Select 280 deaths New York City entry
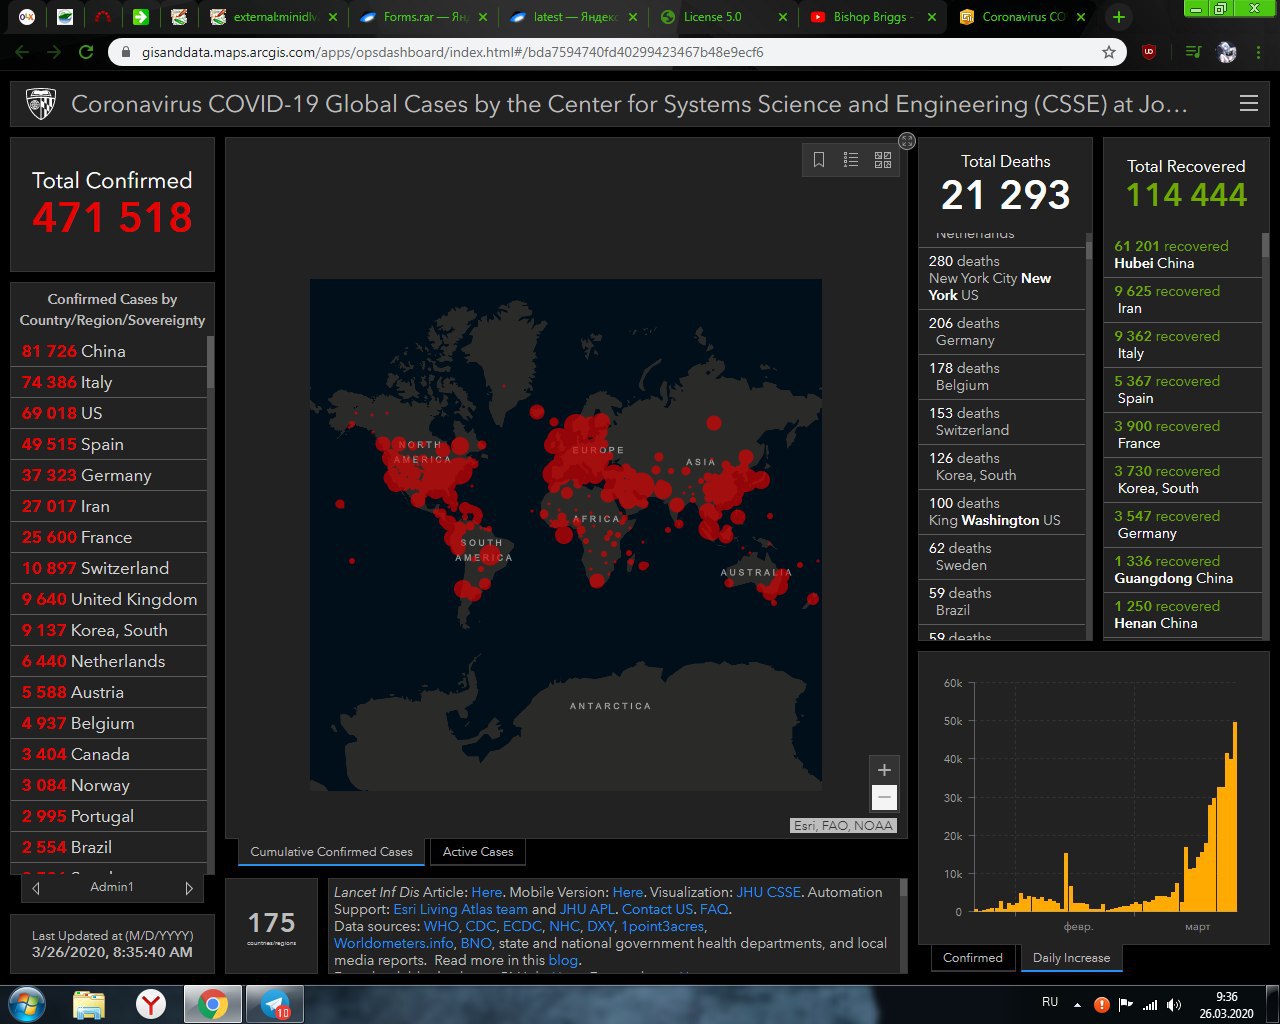The height and width of the screenshot is (1024, 1280). click(x=1002, y=278)
